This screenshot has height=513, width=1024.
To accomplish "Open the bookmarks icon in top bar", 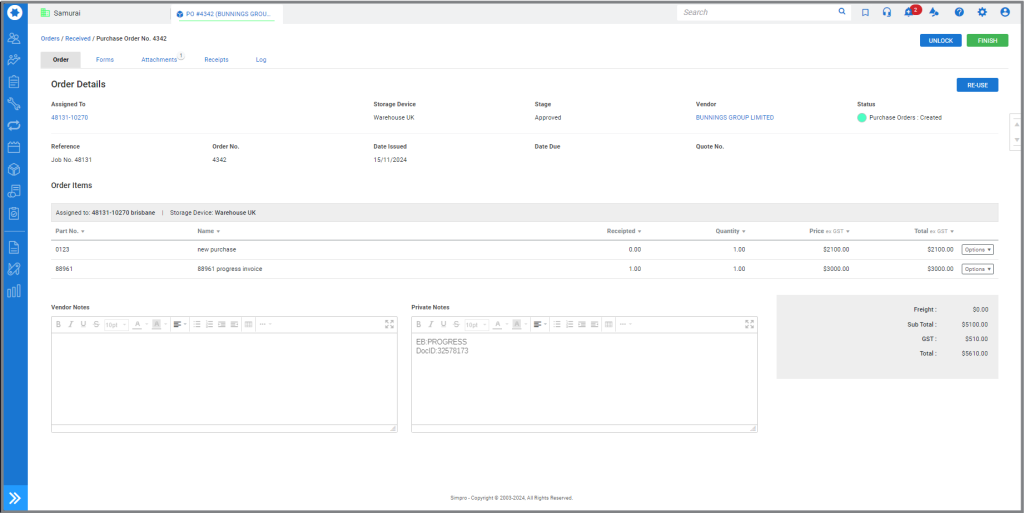I will (865, 12).
